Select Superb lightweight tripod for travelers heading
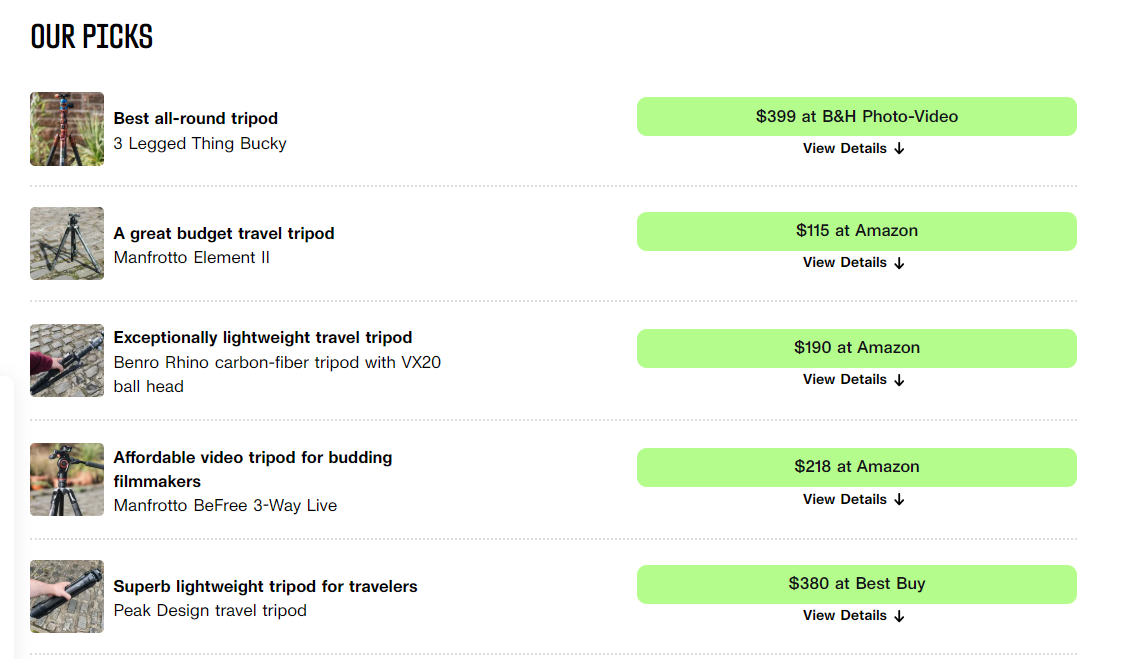The width and height of the screenshot is (1131, 659). coord(265,587)
